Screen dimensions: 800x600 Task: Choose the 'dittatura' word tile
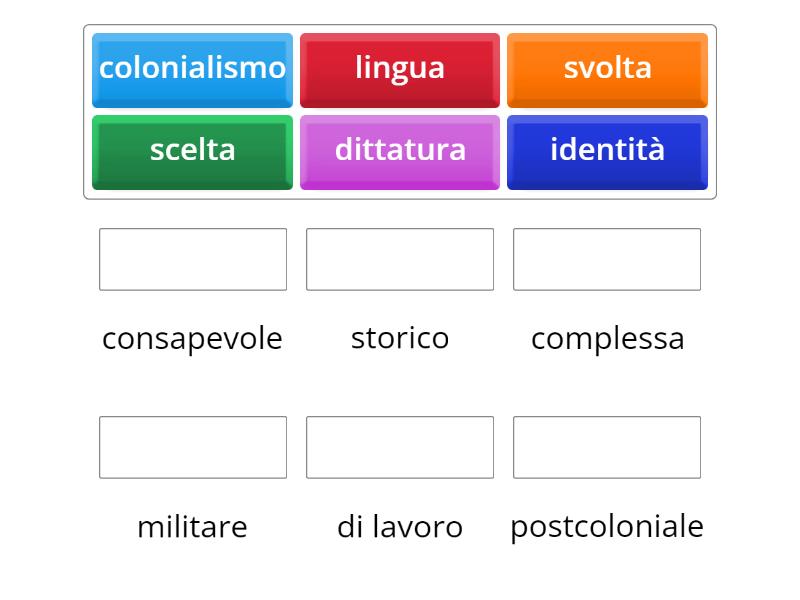coord(400,151)
